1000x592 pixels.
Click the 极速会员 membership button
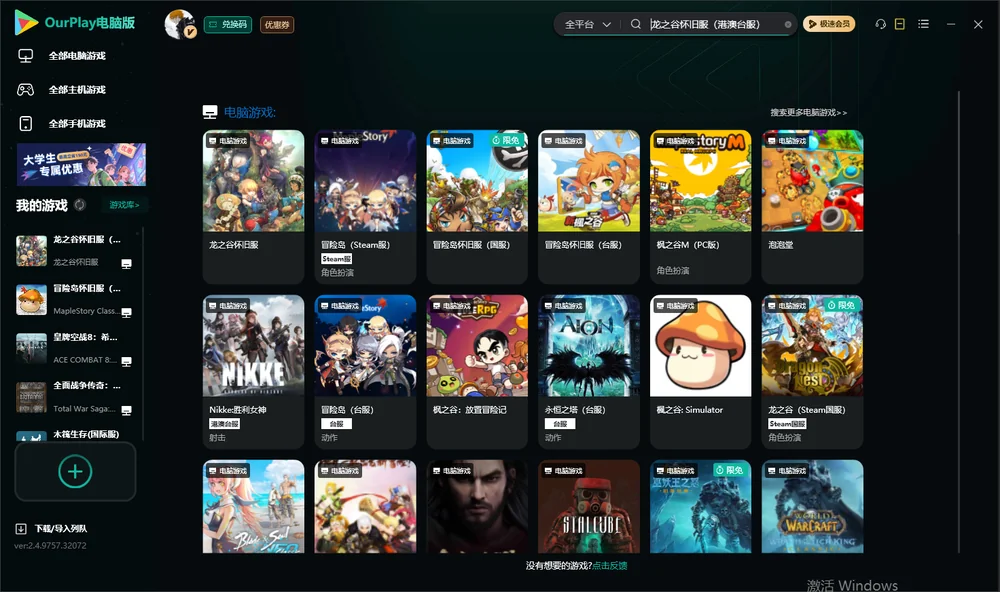(x=828, y=24)
